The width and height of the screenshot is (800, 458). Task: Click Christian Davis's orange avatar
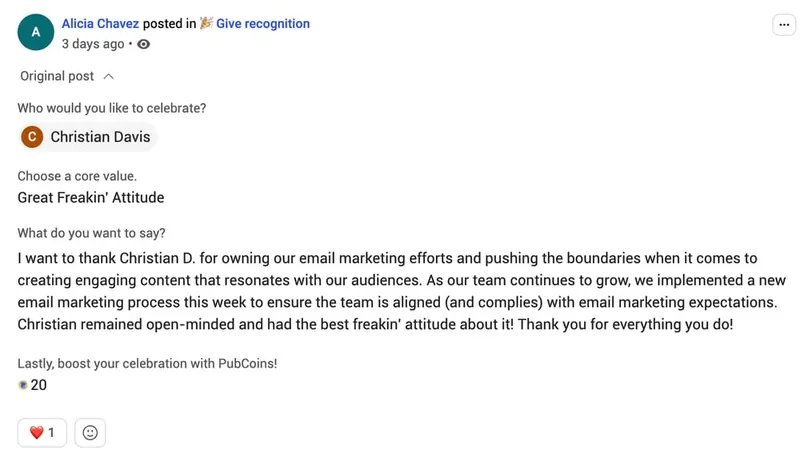pyautogui.click(x=32, y=137)
